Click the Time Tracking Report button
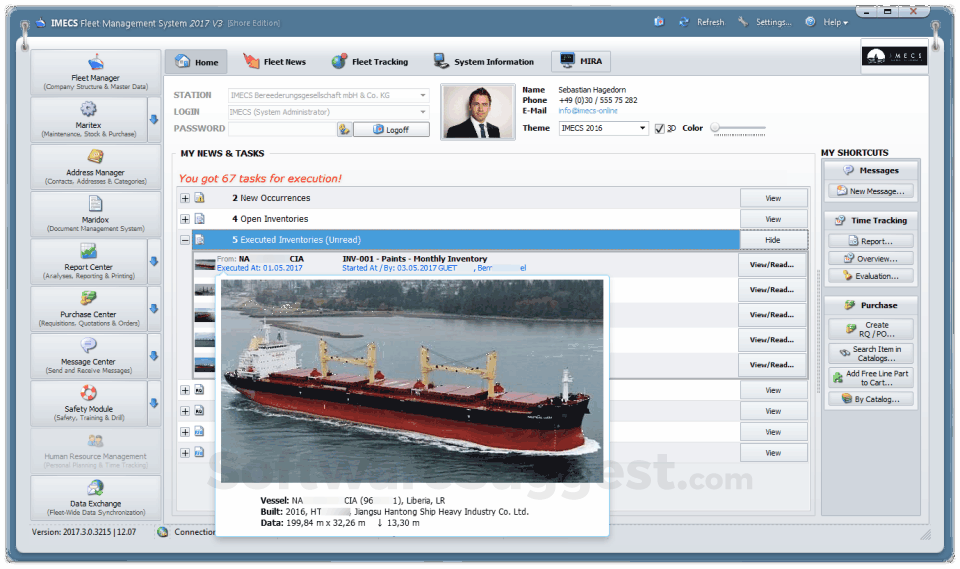 pyautogui.click(x=871, y=241)
